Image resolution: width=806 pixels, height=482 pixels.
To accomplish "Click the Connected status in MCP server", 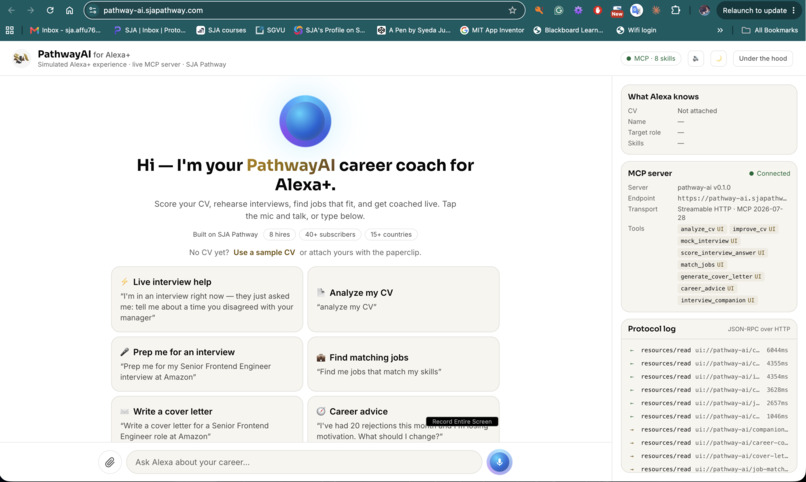I will [770, 174].
